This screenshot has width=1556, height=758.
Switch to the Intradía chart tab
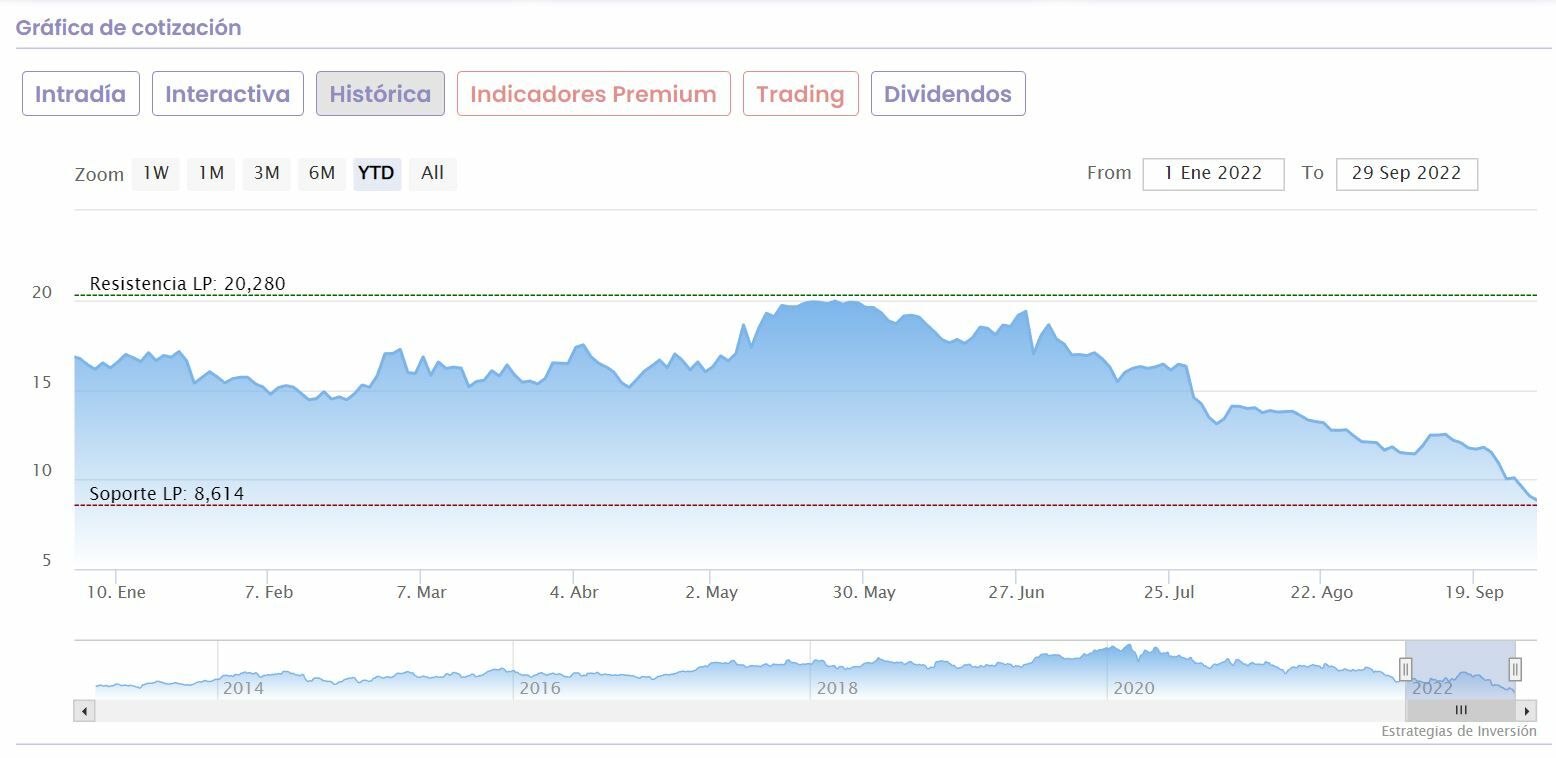point(80,94)
